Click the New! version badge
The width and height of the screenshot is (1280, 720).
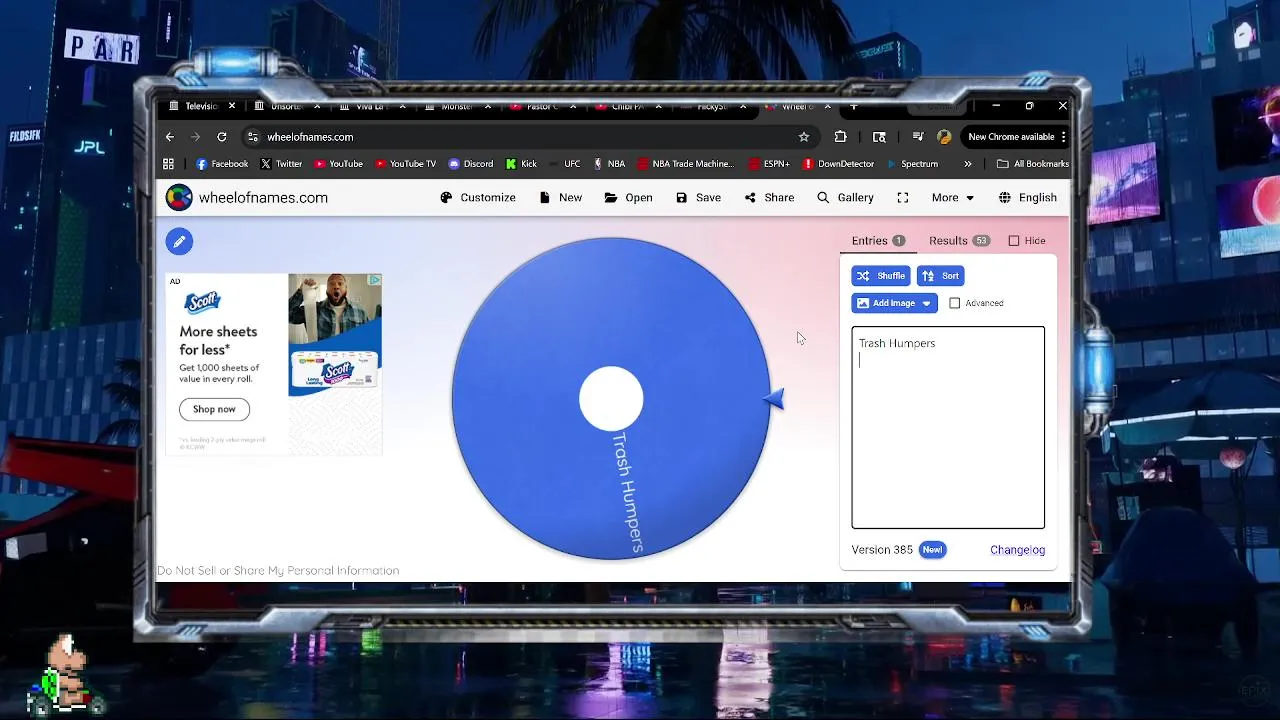[932, 550]
